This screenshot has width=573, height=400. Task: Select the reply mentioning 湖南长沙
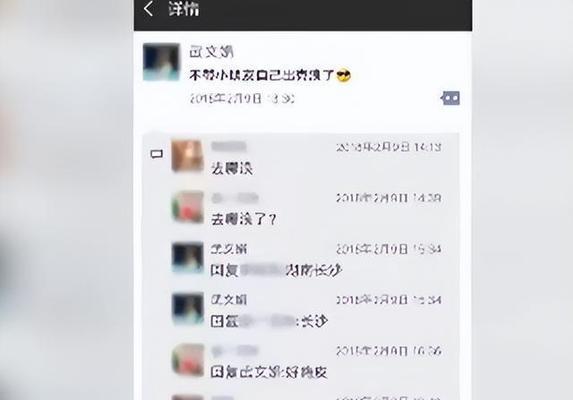point(276,270)
